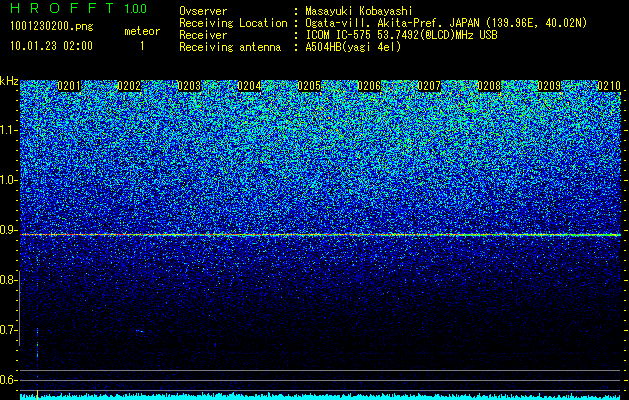Click the red-yellow carrier line near 0.9 kHz
The width and height of the screenshot is (629, 400).
(321, 235)
